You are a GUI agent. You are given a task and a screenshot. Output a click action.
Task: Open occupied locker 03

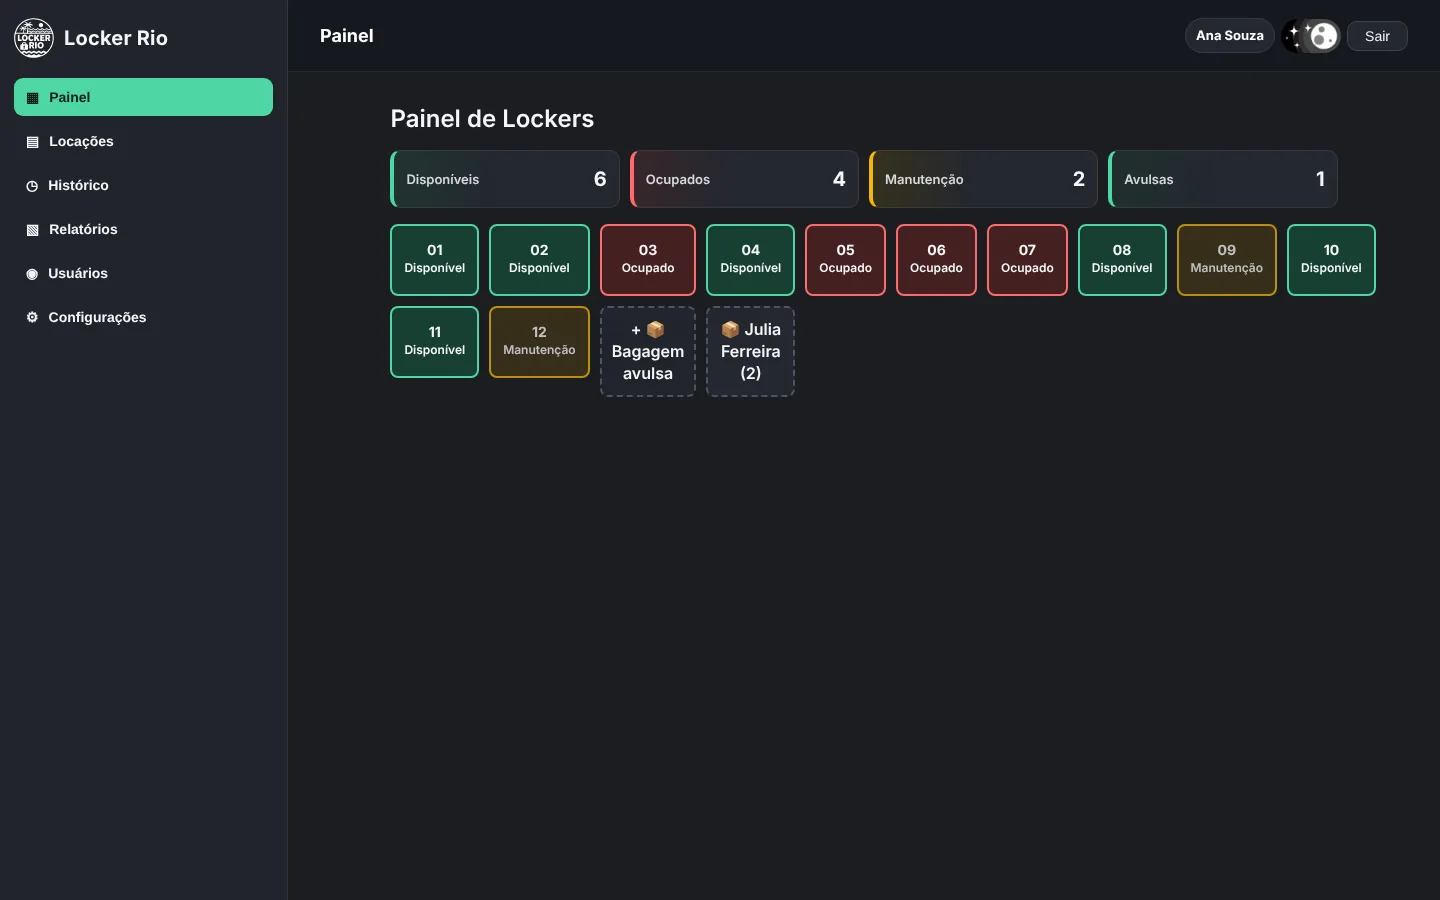[x=648, y=260]
